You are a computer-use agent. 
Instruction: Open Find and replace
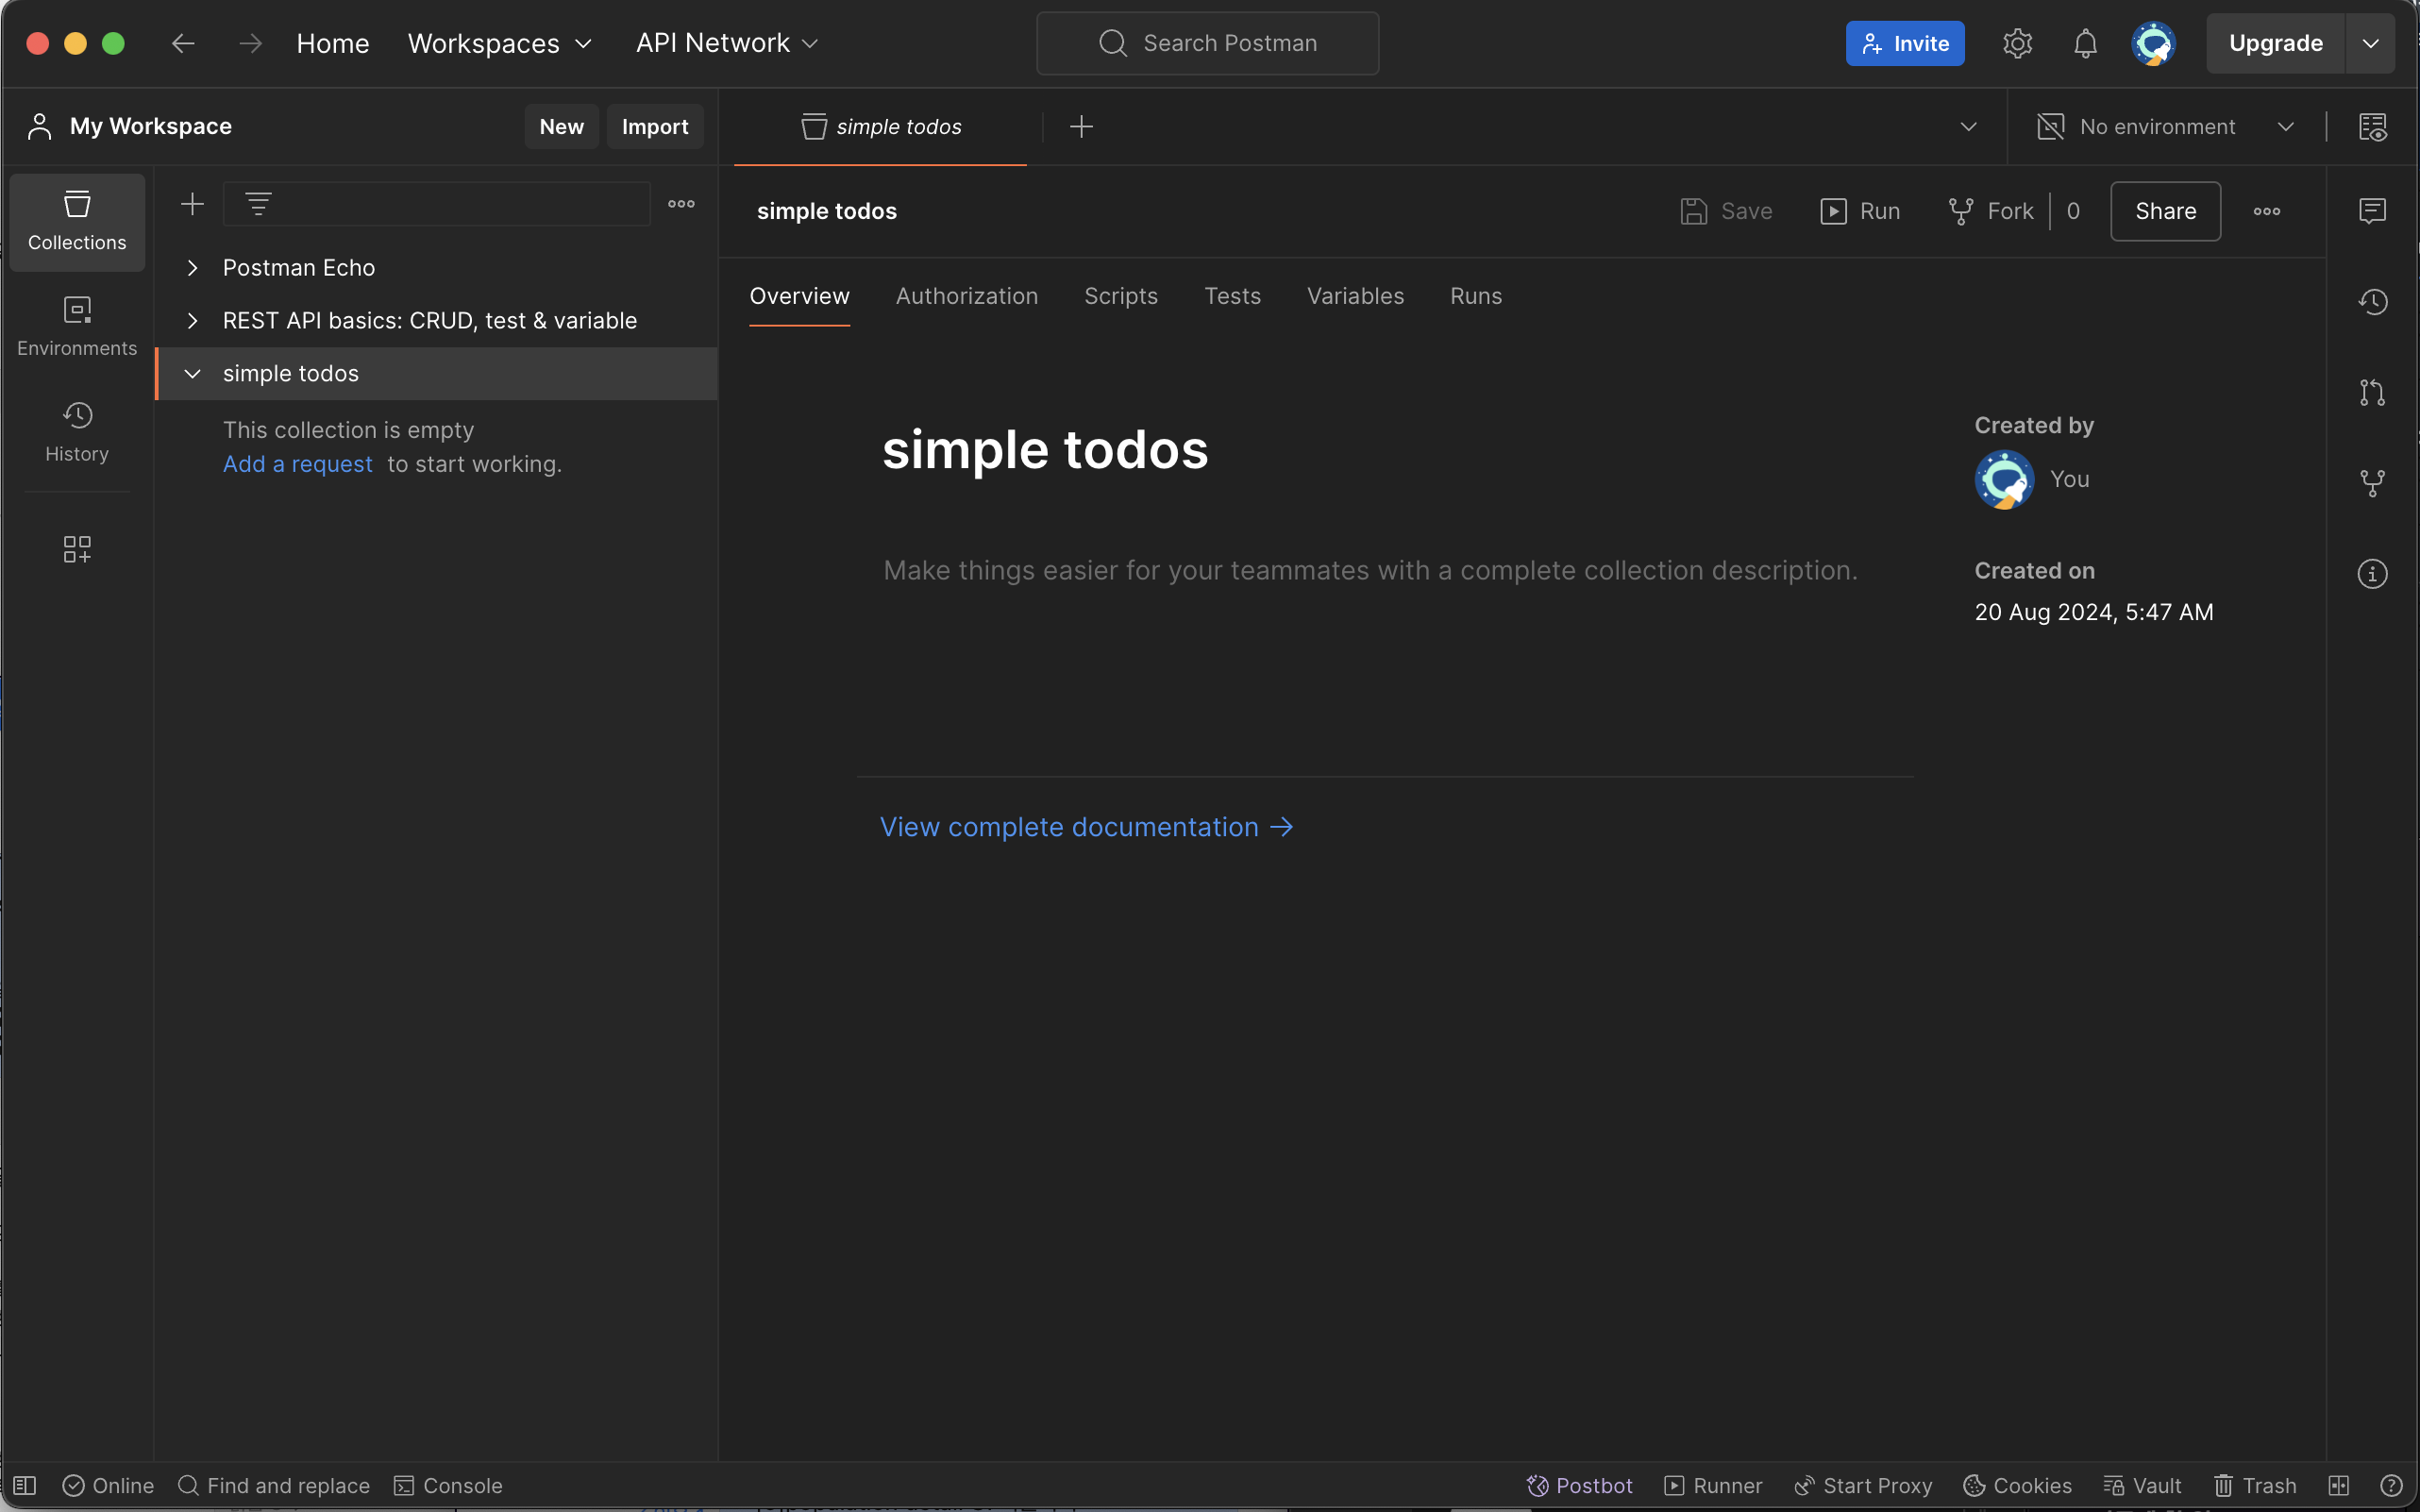tap(274, 1485)
